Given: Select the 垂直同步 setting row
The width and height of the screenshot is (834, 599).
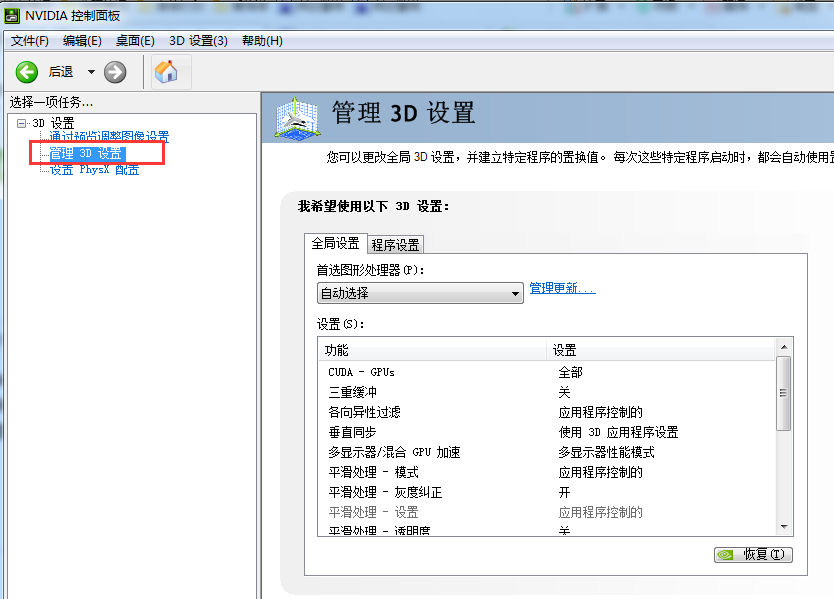Looking at the screenshot, I should 548,432.
